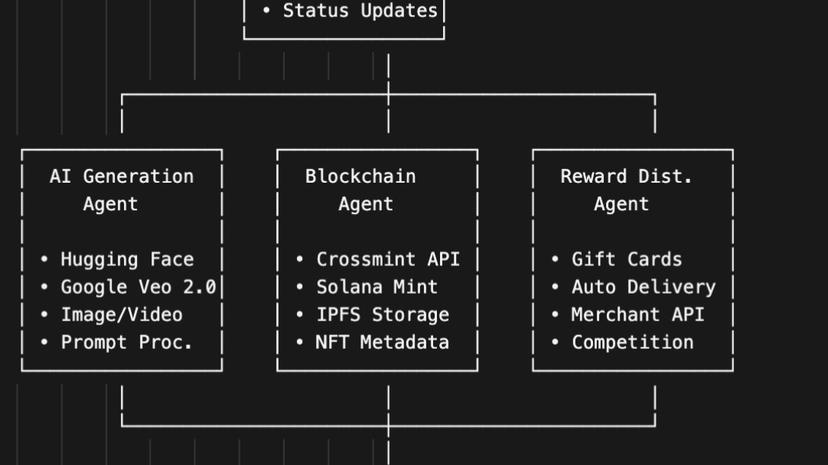
Task: Click the Prompt Proc. list item
Action: pyautogui.click(x=127, y=342)
